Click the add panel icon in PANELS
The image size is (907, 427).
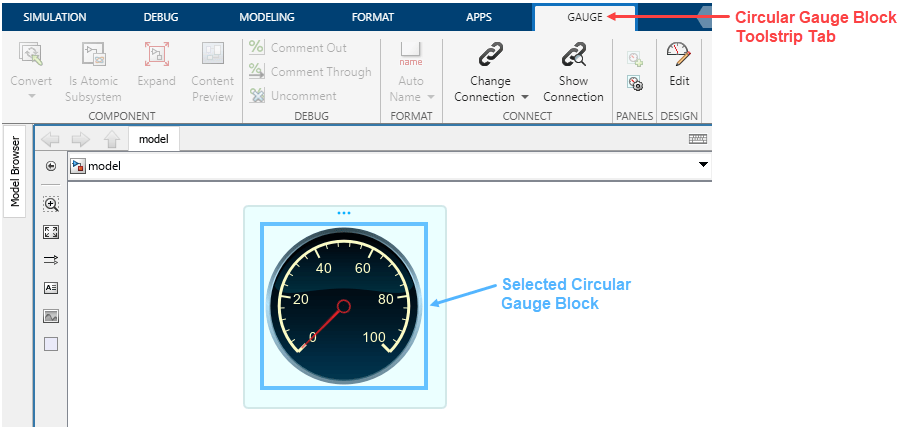635,58
